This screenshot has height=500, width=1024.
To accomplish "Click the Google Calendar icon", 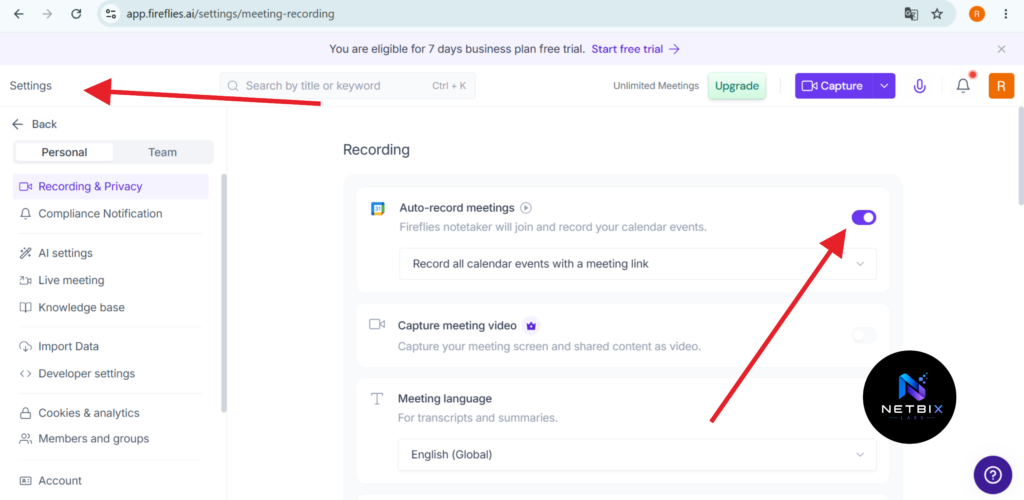I will coord(377,209).
